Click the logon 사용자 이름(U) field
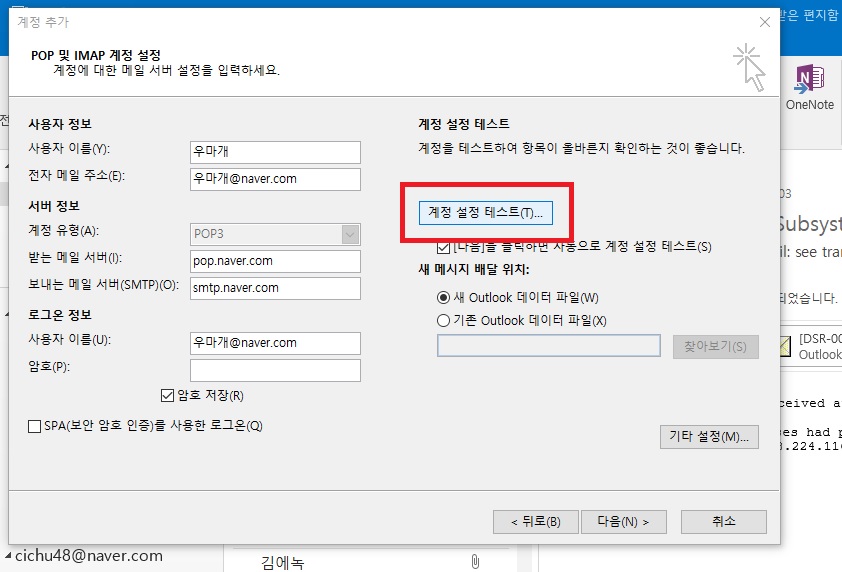Image resolution: width=842 pixels, height=572 pixels. coord(275,343)
